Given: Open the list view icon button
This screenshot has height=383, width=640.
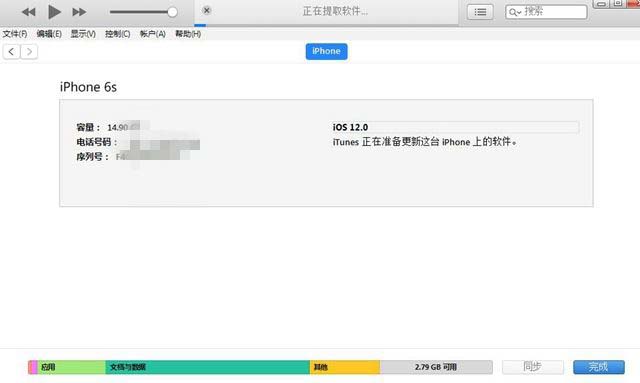Looking at the screenshot, I should point(480,12).
